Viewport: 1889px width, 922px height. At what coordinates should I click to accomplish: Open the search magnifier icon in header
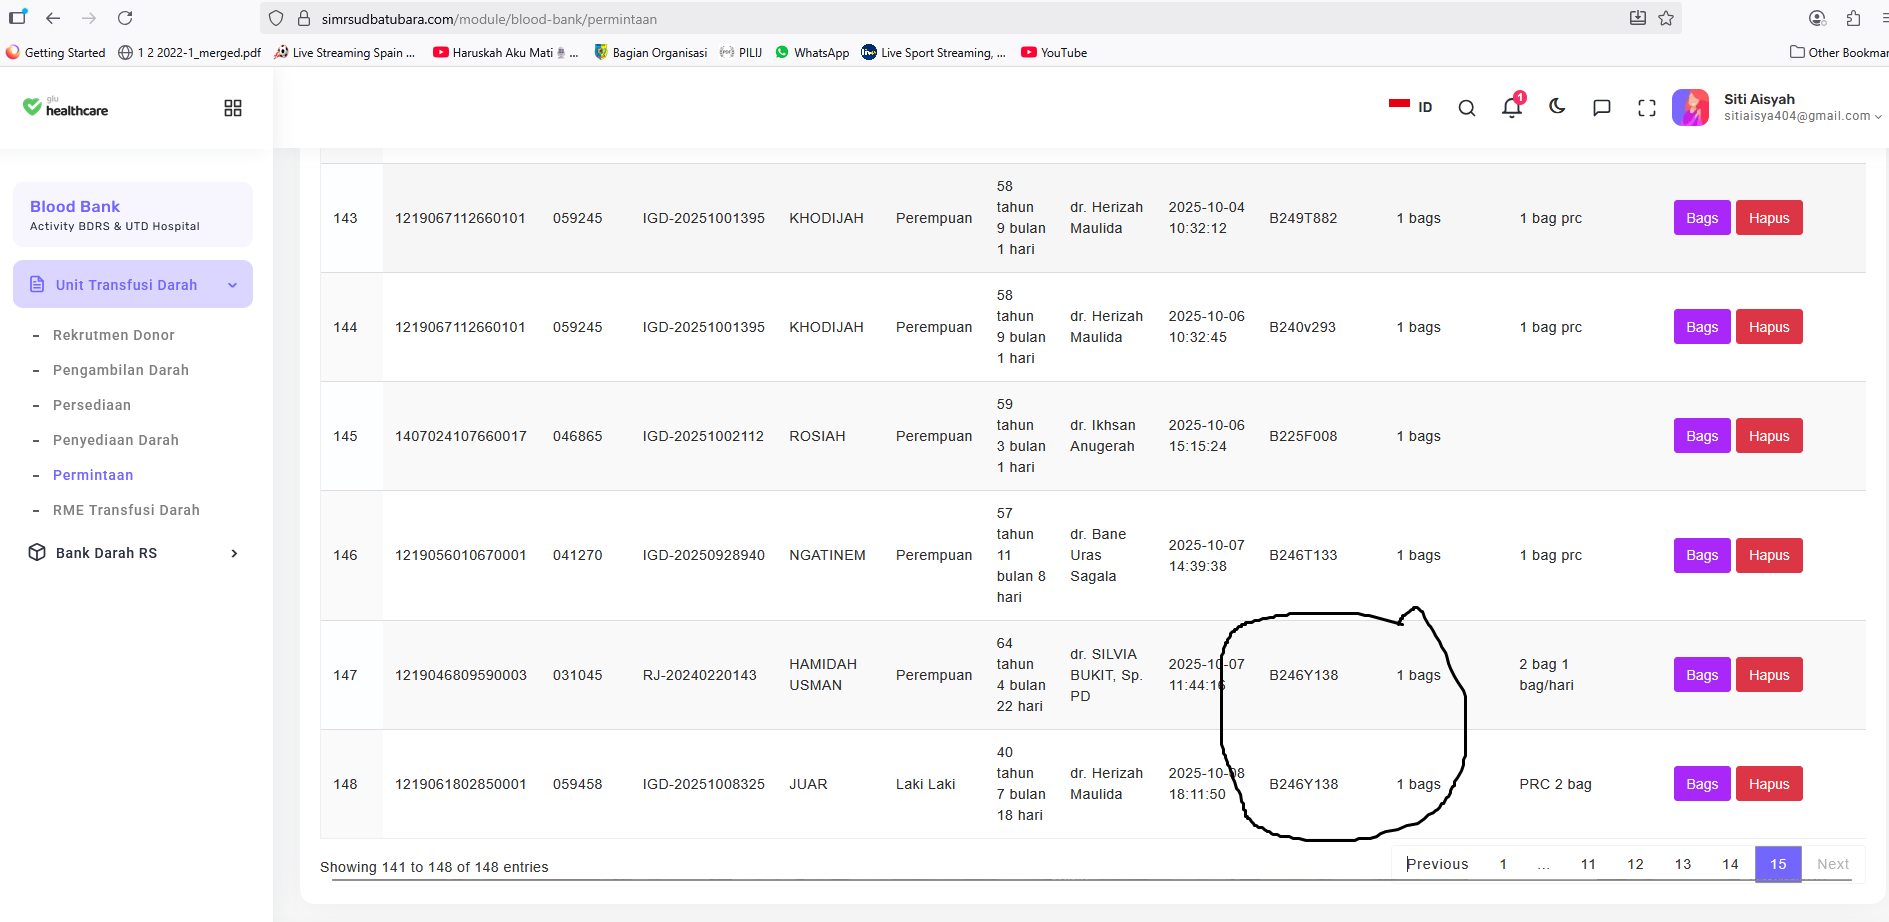click(1466, 108)
